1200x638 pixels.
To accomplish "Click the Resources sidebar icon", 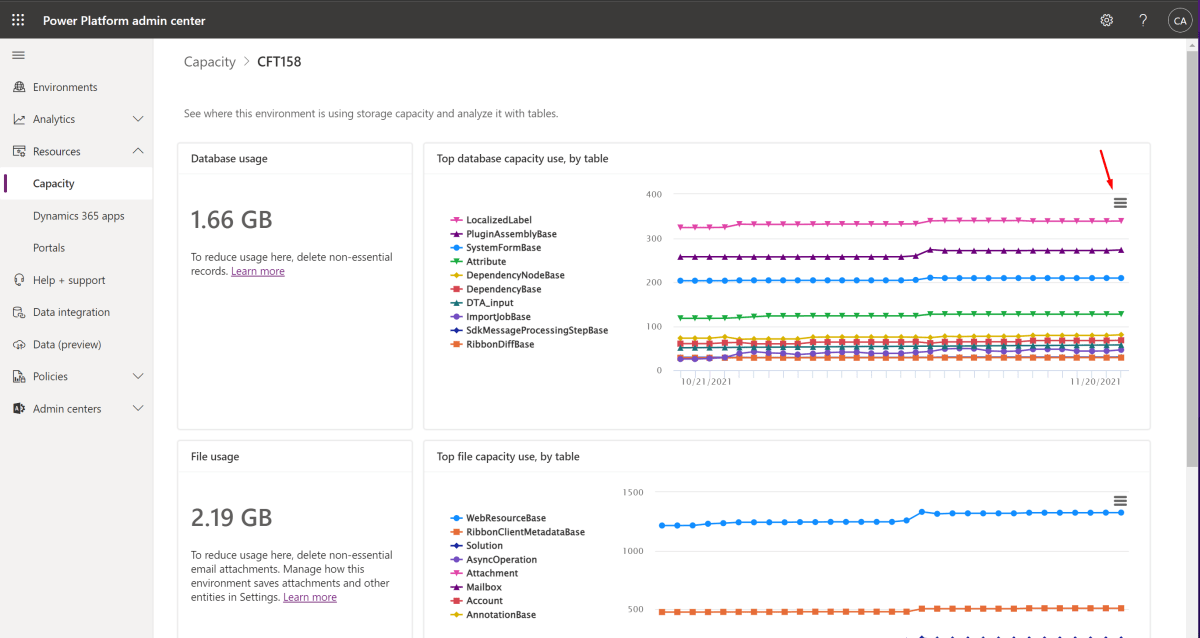I will coord(19,151).
